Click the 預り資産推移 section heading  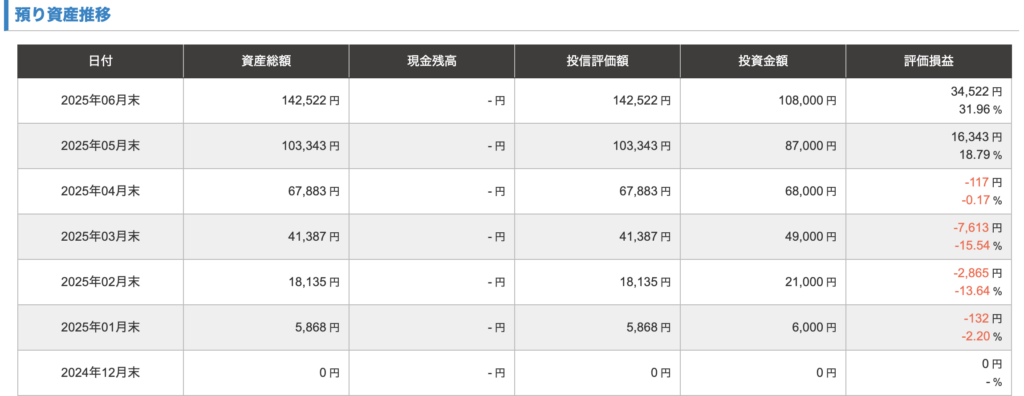pyautogui.click(x=63, y=14)
